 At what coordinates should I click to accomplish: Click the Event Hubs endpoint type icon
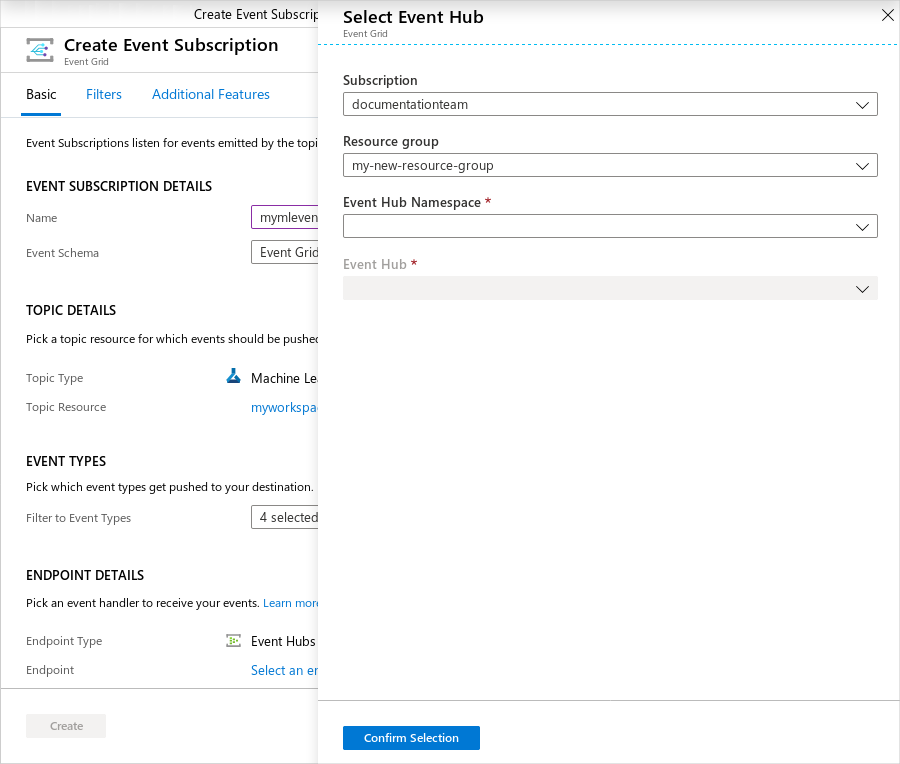pyautogui.click(x=234, y=641)
